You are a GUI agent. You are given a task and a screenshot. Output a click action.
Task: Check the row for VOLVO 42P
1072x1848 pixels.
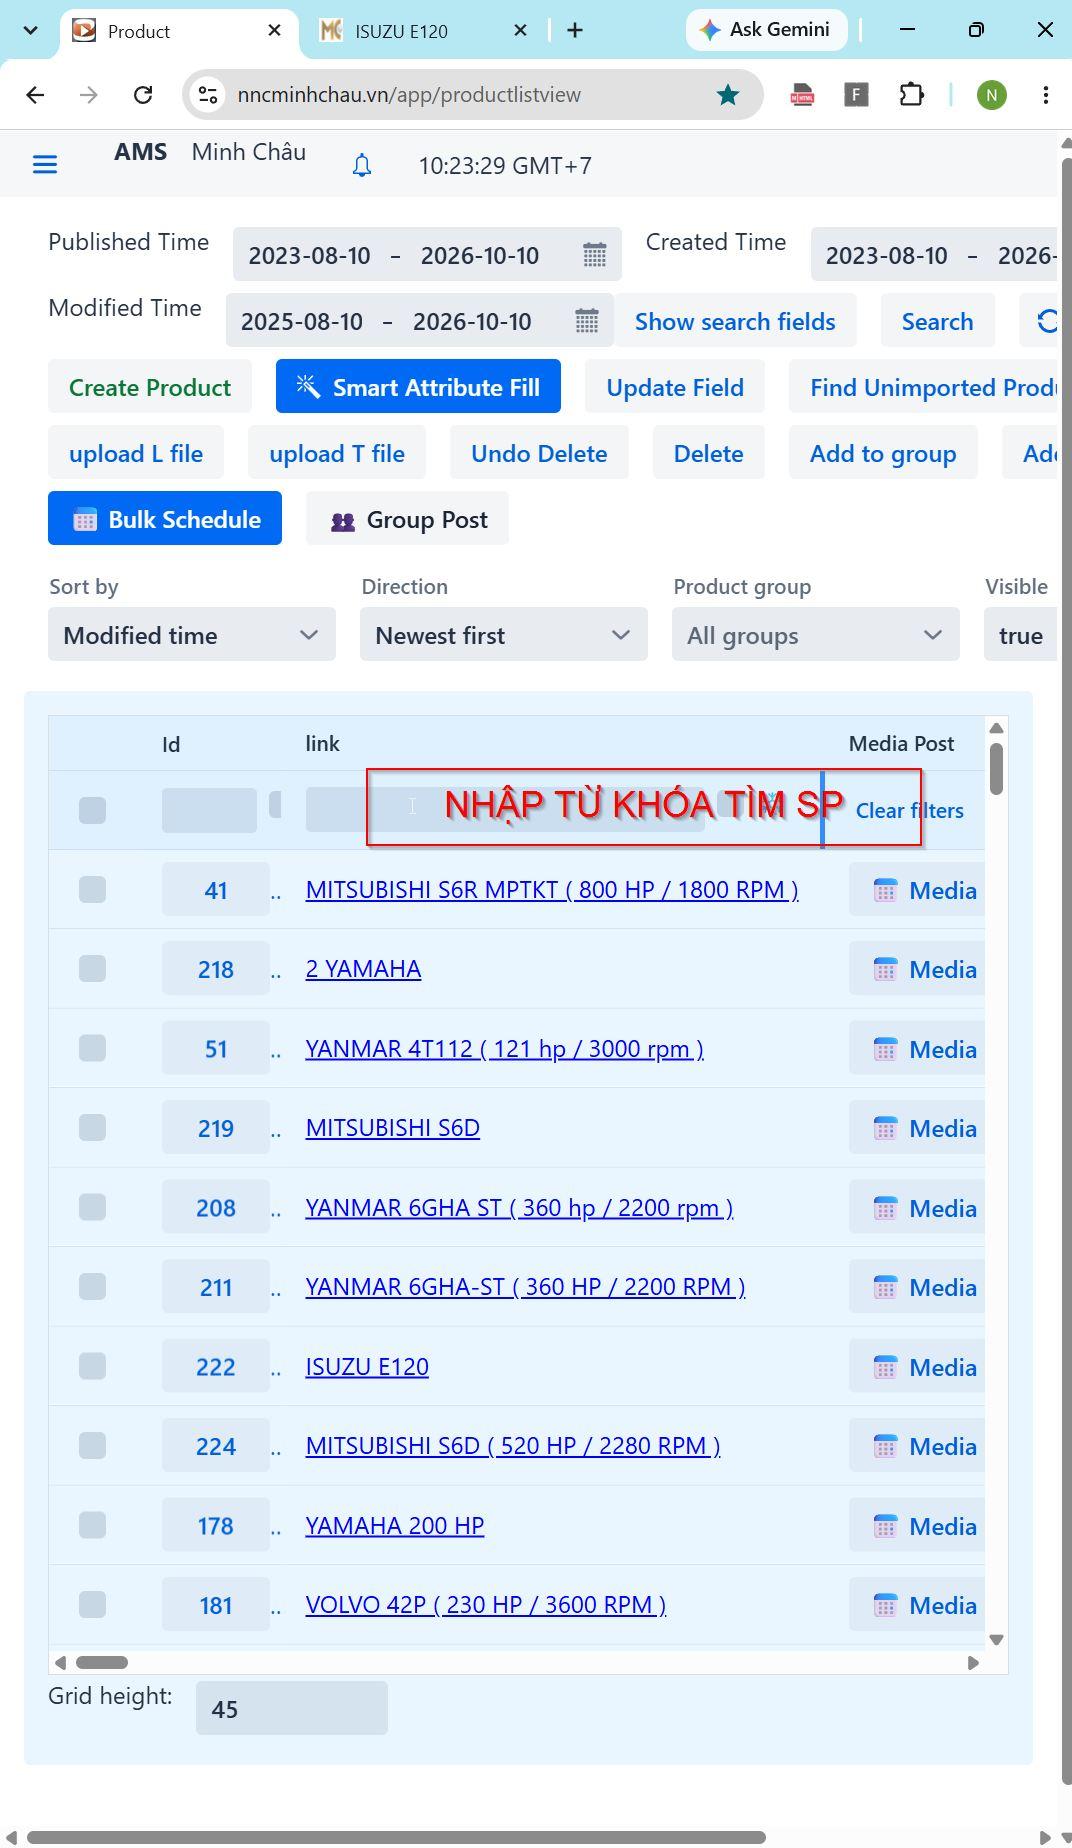[92, 1605]
